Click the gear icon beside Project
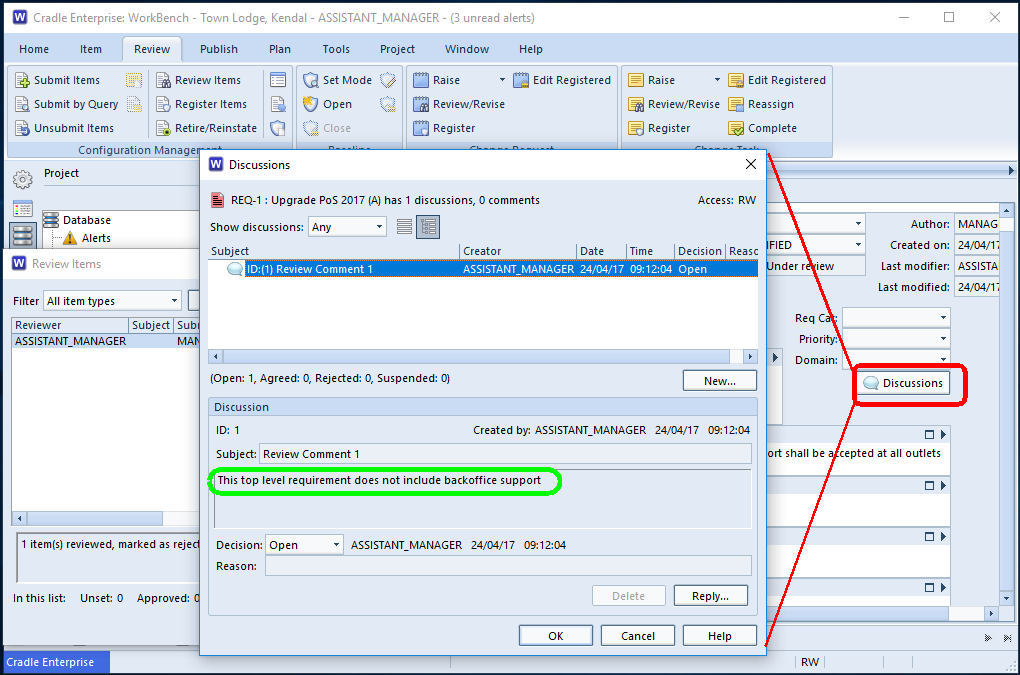 [23, 179]
